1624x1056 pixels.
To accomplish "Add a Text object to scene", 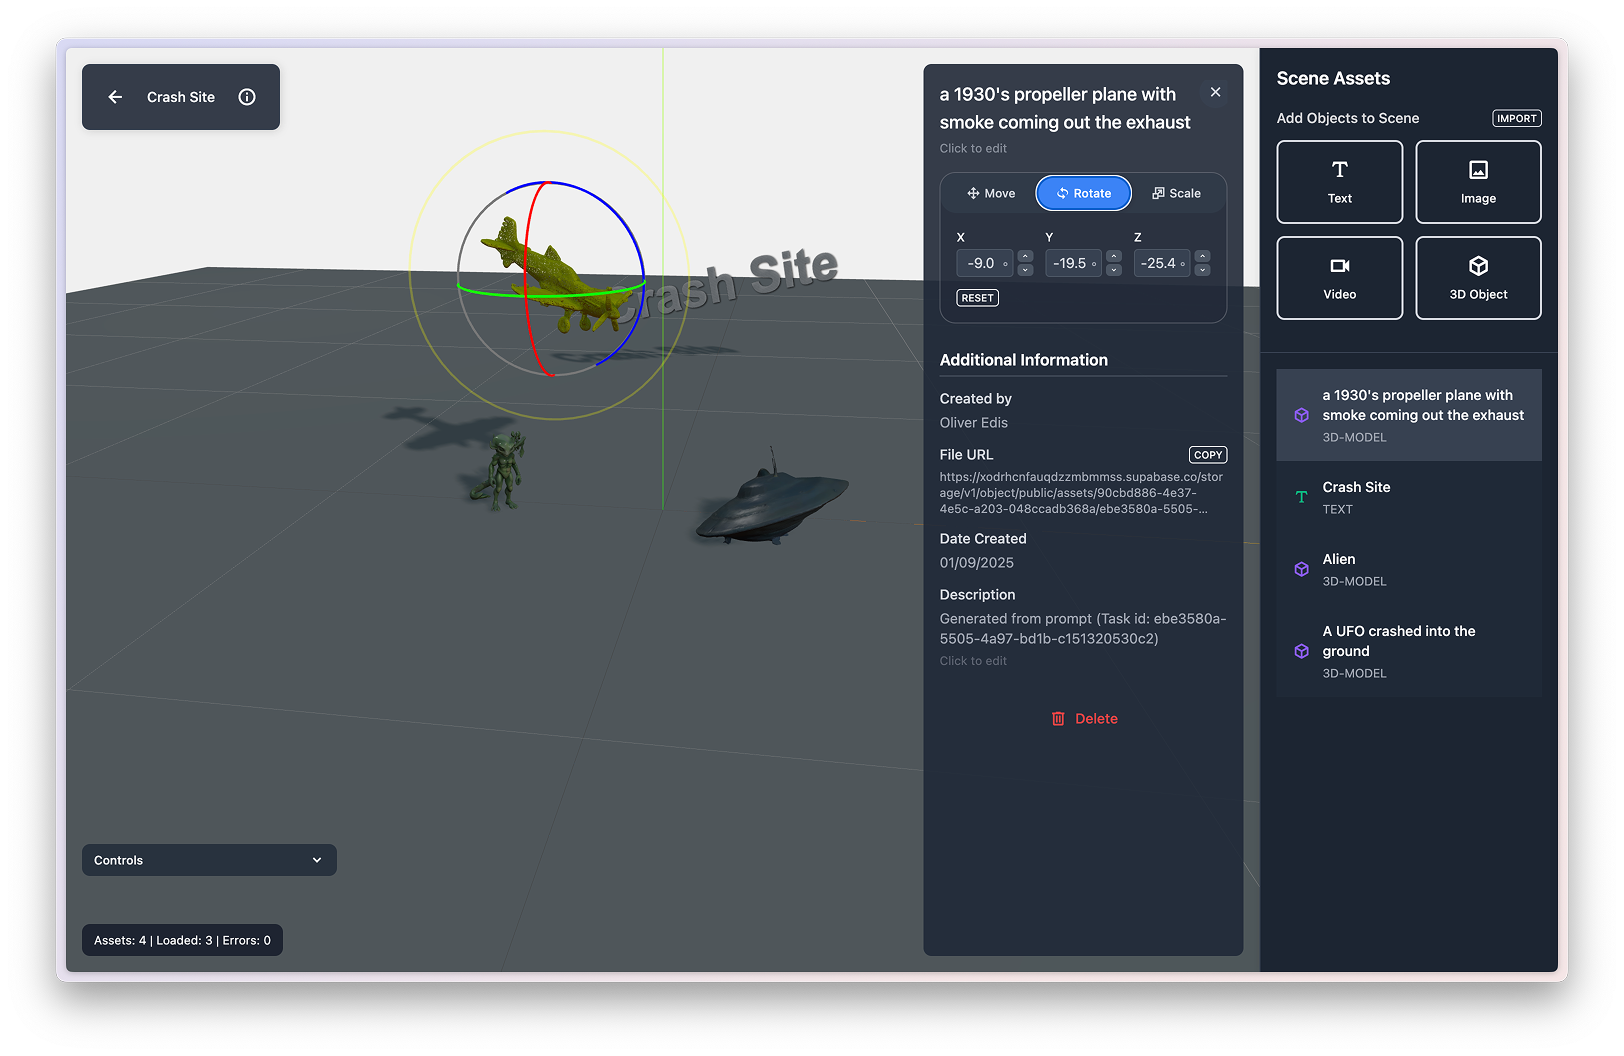I will point(1339,182).
